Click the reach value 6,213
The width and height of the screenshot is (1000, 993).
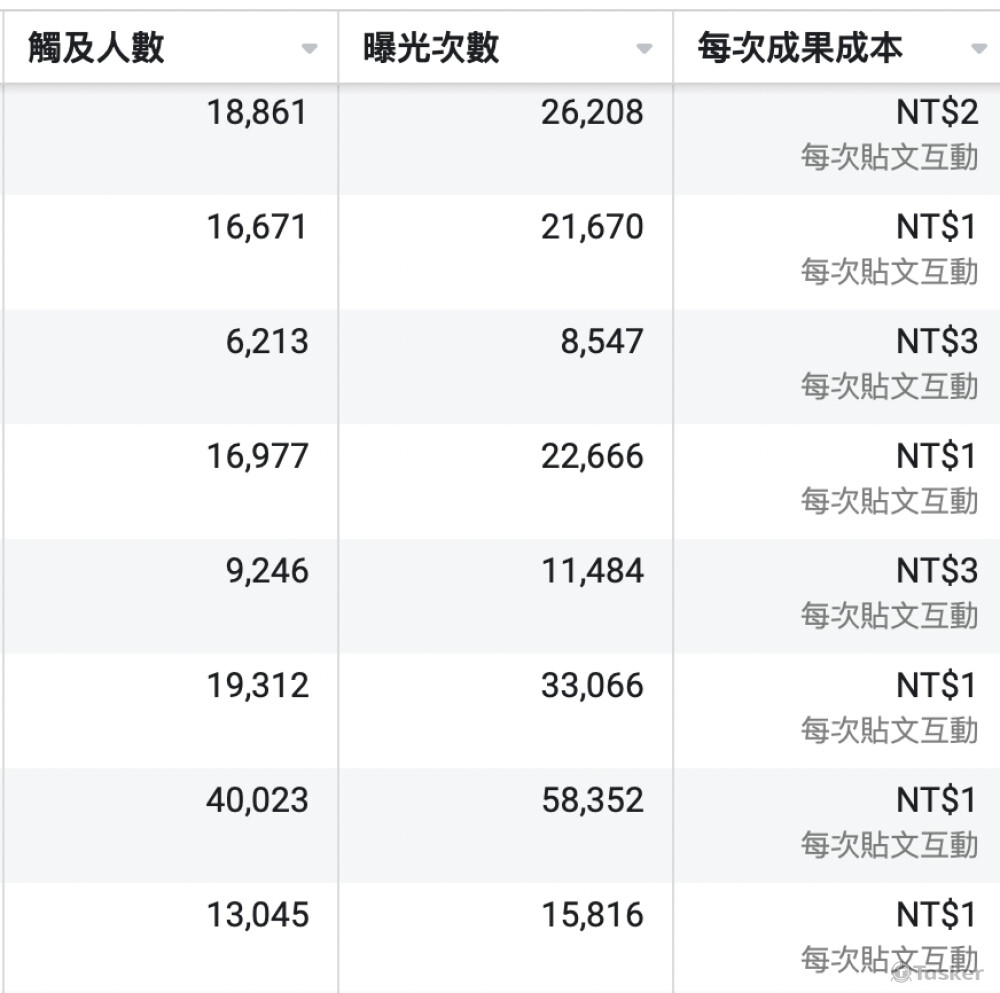click(266, 342)
